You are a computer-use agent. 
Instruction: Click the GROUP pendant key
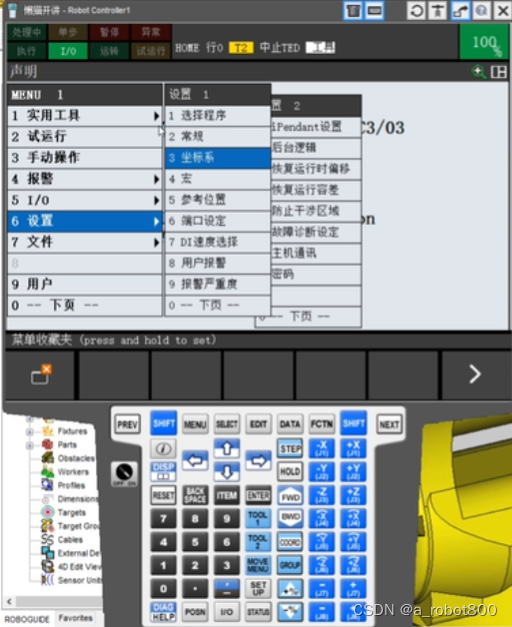(290, 565)
